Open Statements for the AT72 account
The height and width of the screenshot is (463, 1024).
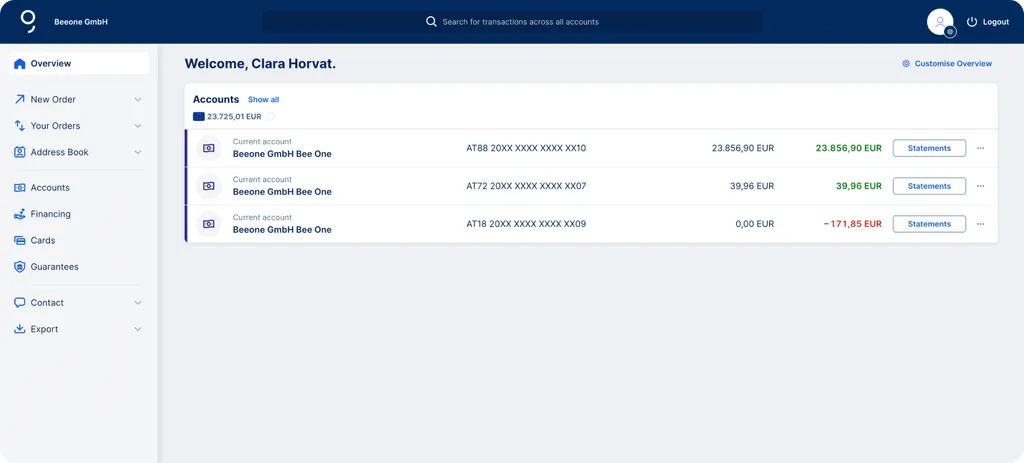pyautogui.click(x=929, y=186)
